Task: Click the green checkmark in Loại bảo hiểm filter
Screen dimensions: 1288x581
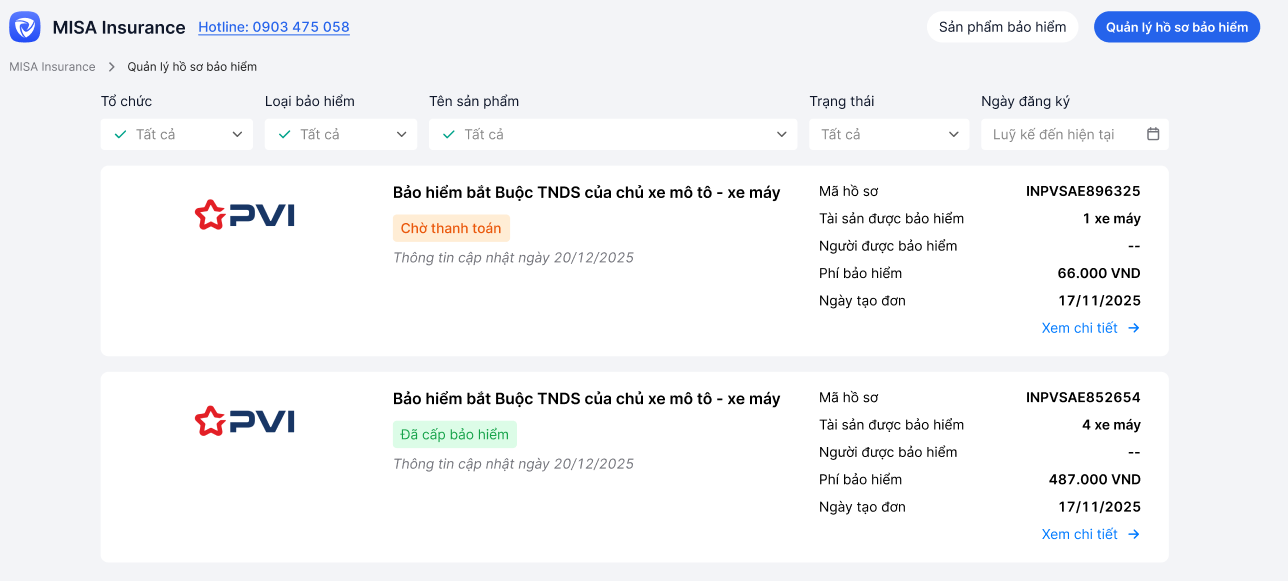Action: point(285,133)
